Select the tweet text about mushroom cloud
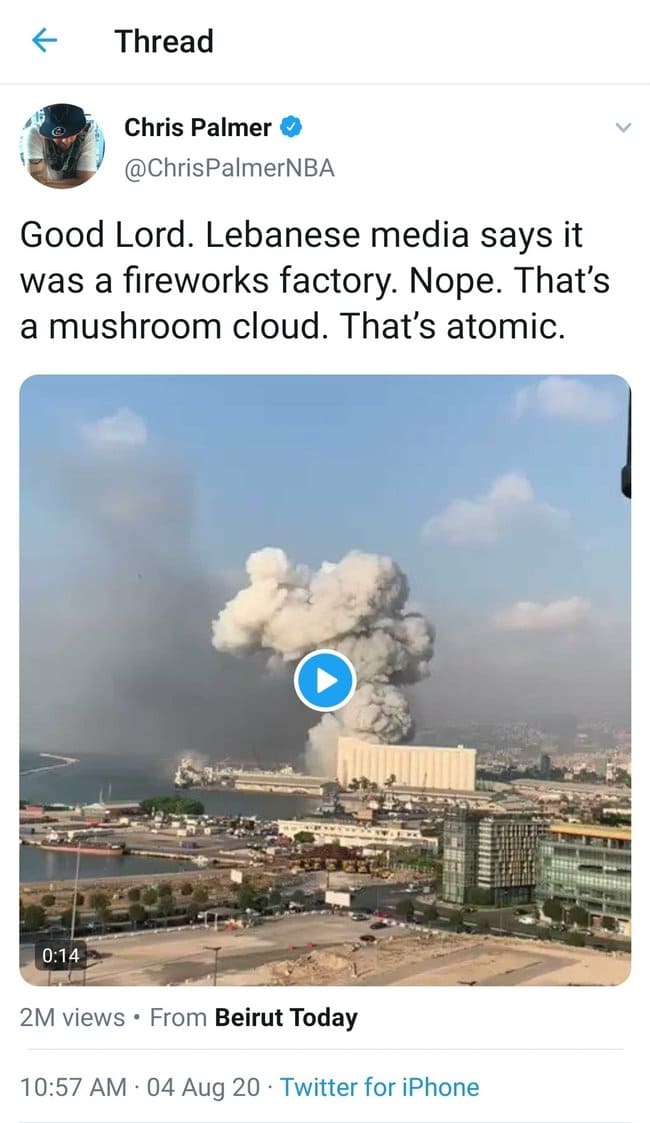 315,281
